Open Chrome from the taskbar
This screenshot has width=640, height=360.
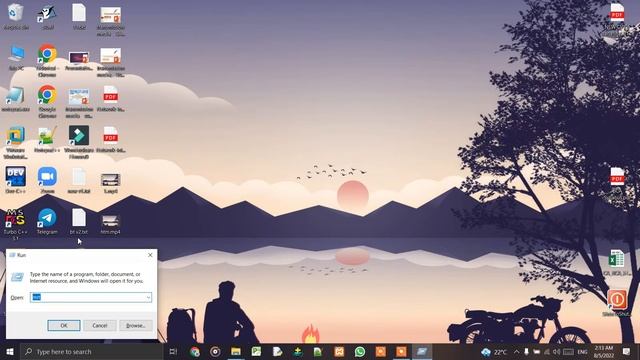click(x=195, y=351)
